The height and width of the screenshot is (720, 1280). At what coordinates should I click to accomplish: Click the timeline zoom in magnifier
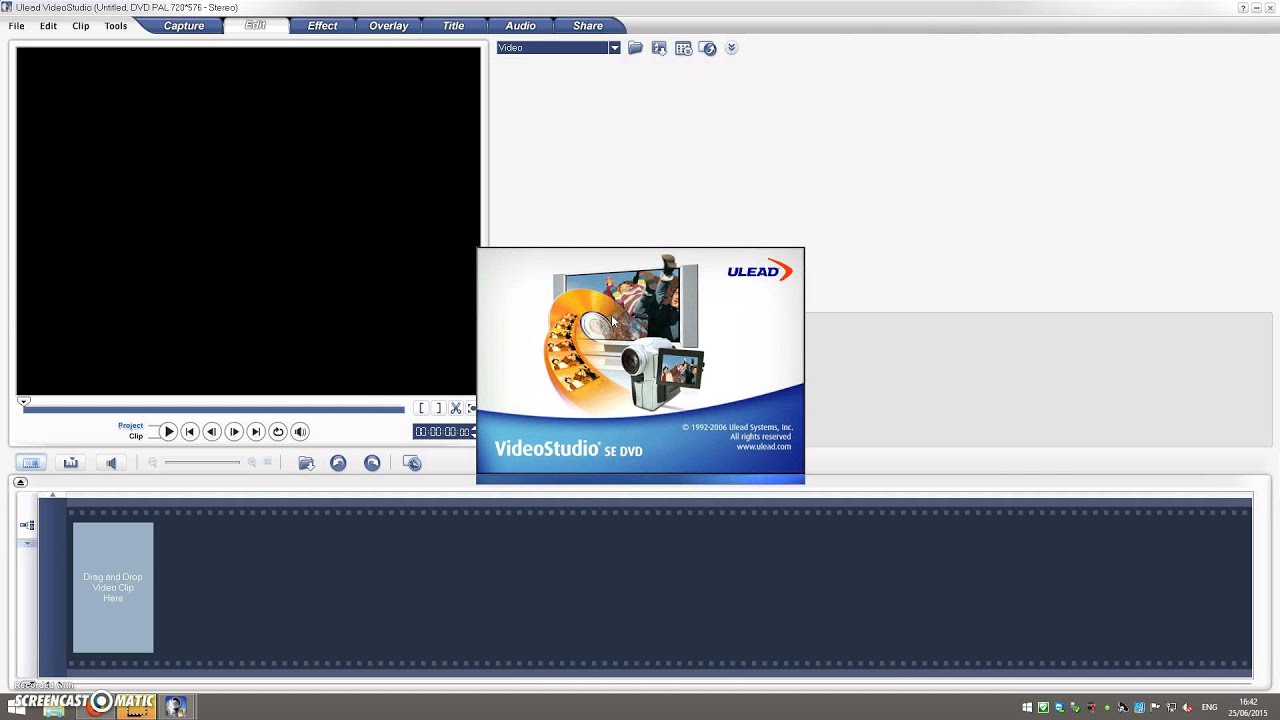pos(252,463)
